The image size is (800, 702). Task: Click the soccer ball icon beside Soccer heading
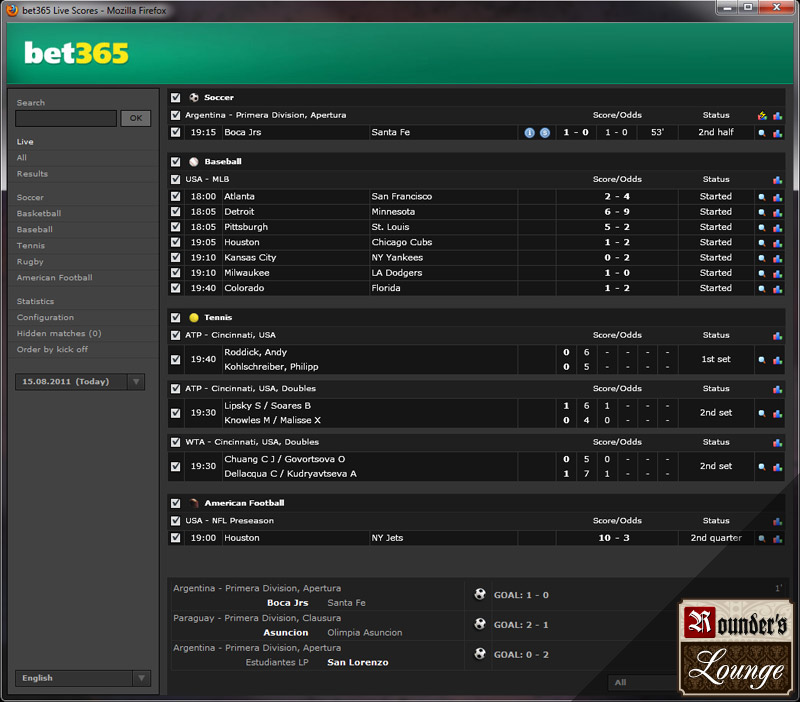[193, 97]
